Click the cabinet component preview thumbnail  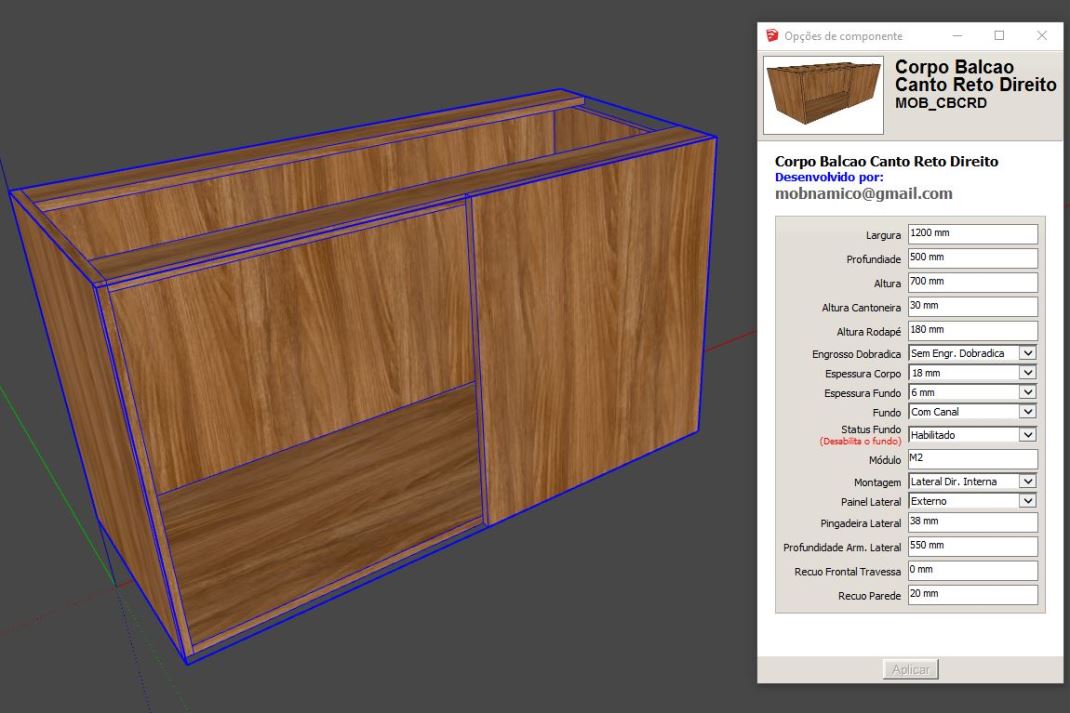[823, 95]
